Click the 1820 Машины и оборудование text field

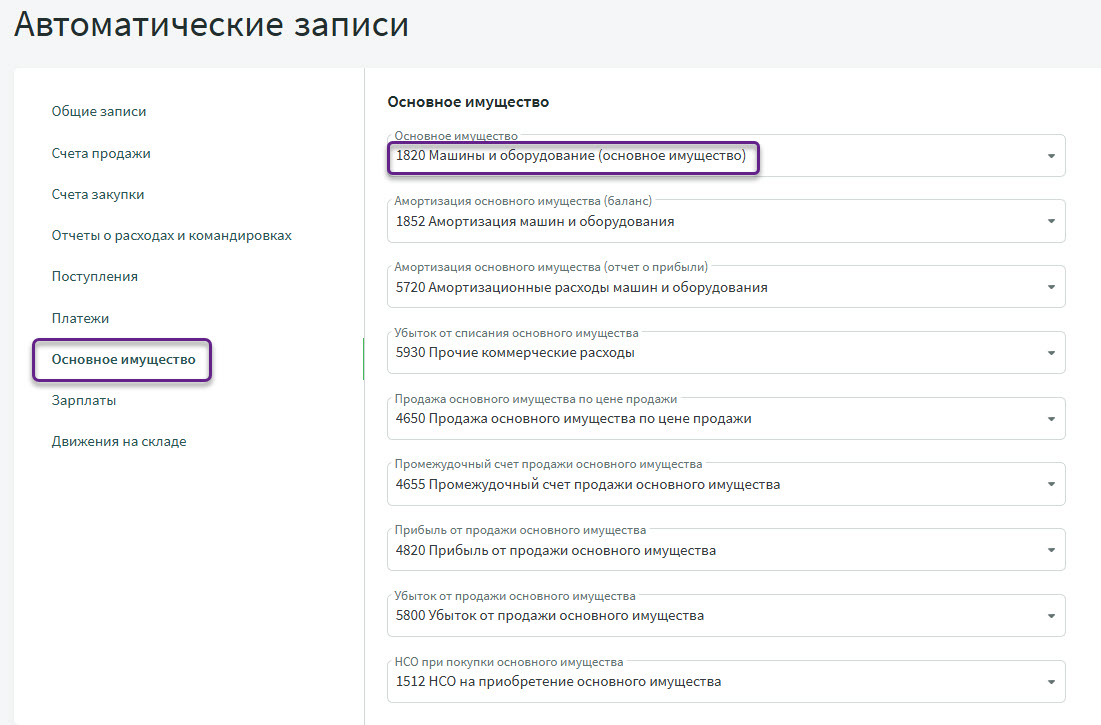pos(571,156)
